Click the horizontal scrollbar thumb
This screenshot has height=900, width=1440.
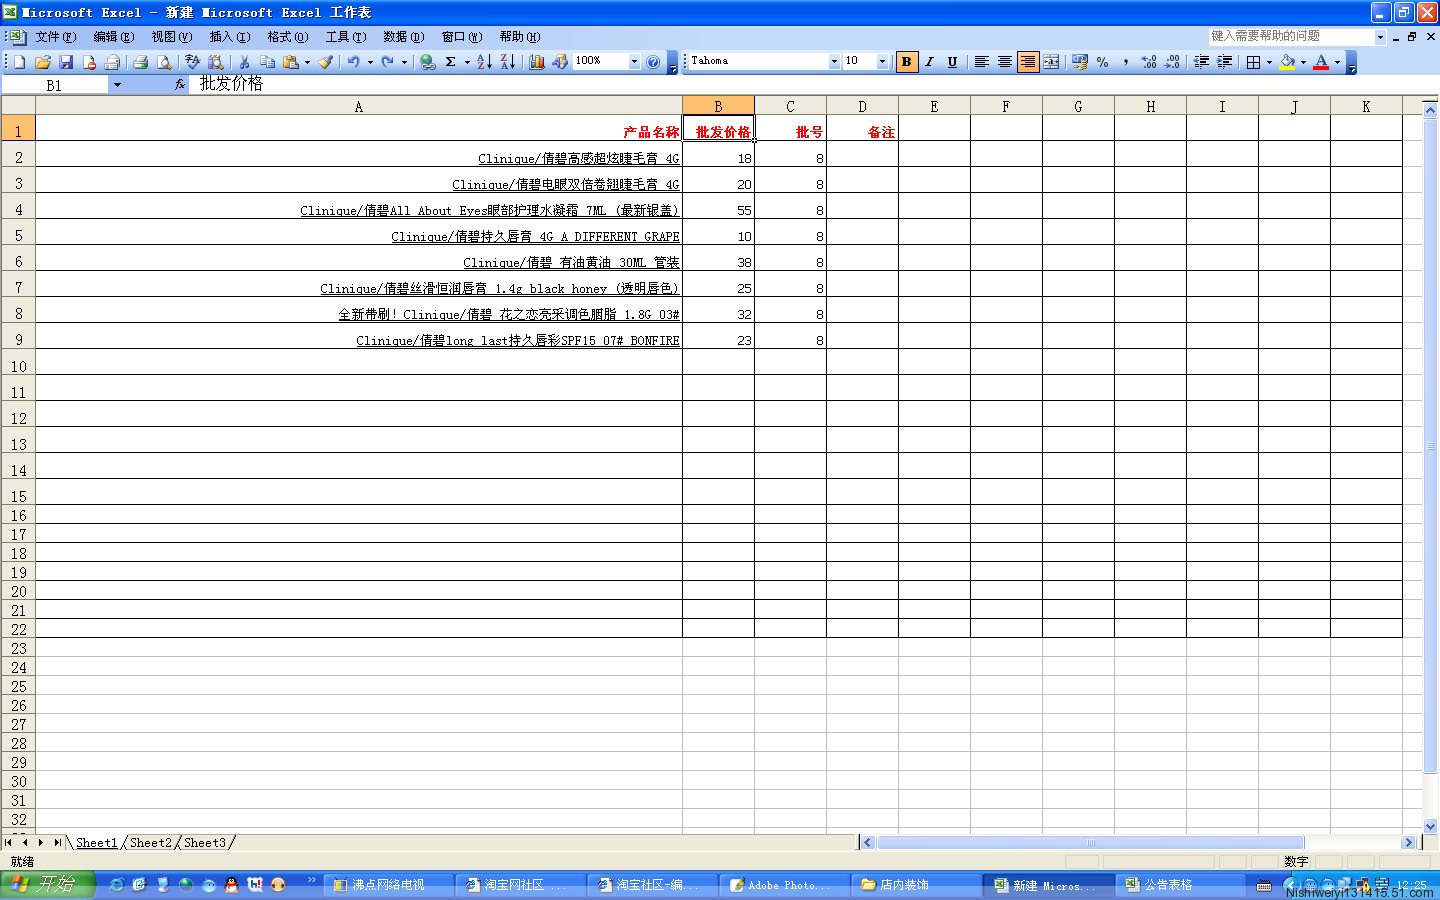pyautogui.click(x=1091, y=843)
